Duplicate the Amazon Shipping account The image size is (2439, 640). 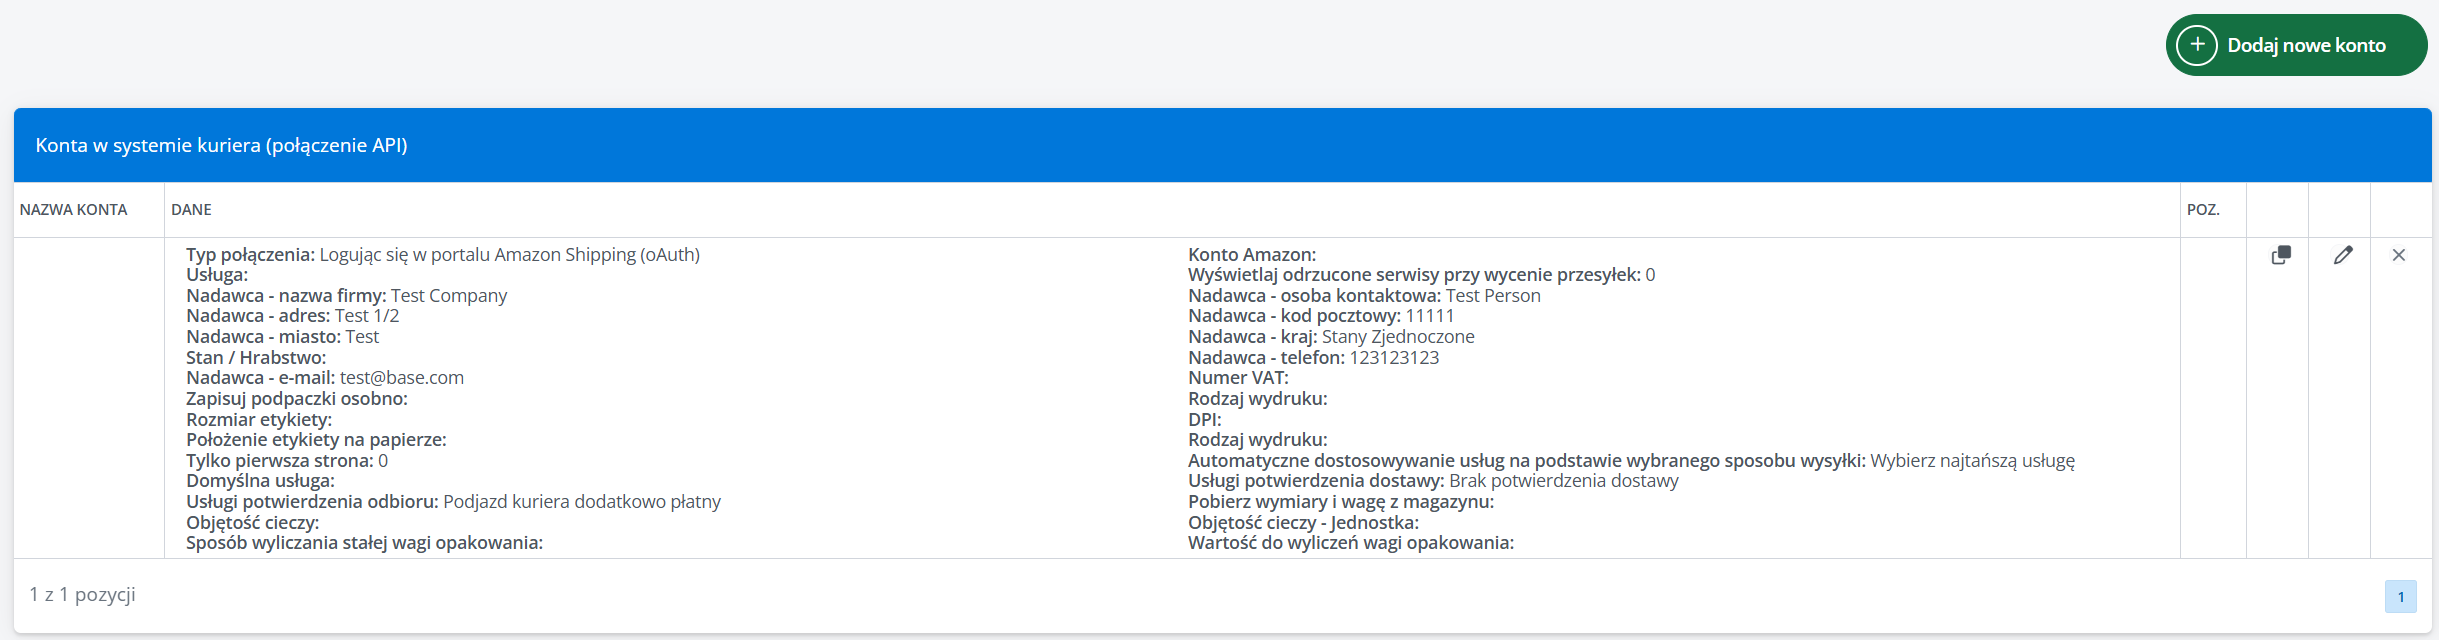(2281, 255)
